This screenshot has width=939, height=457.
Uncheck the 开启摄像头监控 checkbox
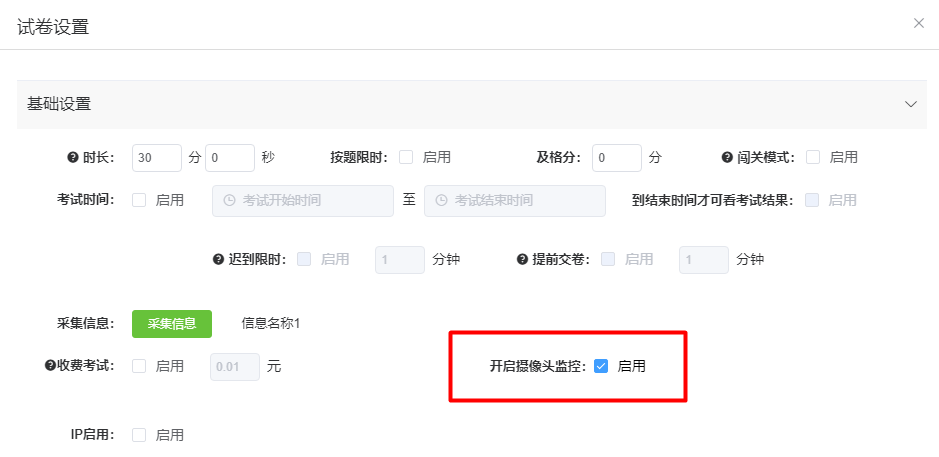601,366
